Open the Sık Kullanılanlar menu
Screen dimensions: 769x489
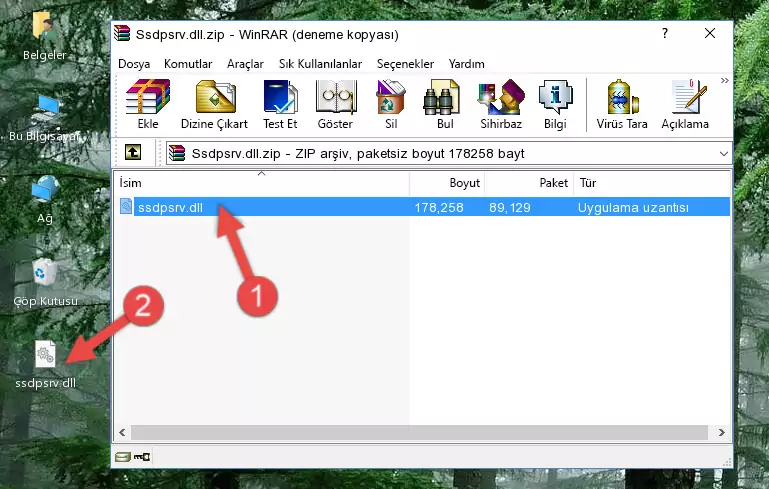320,64
